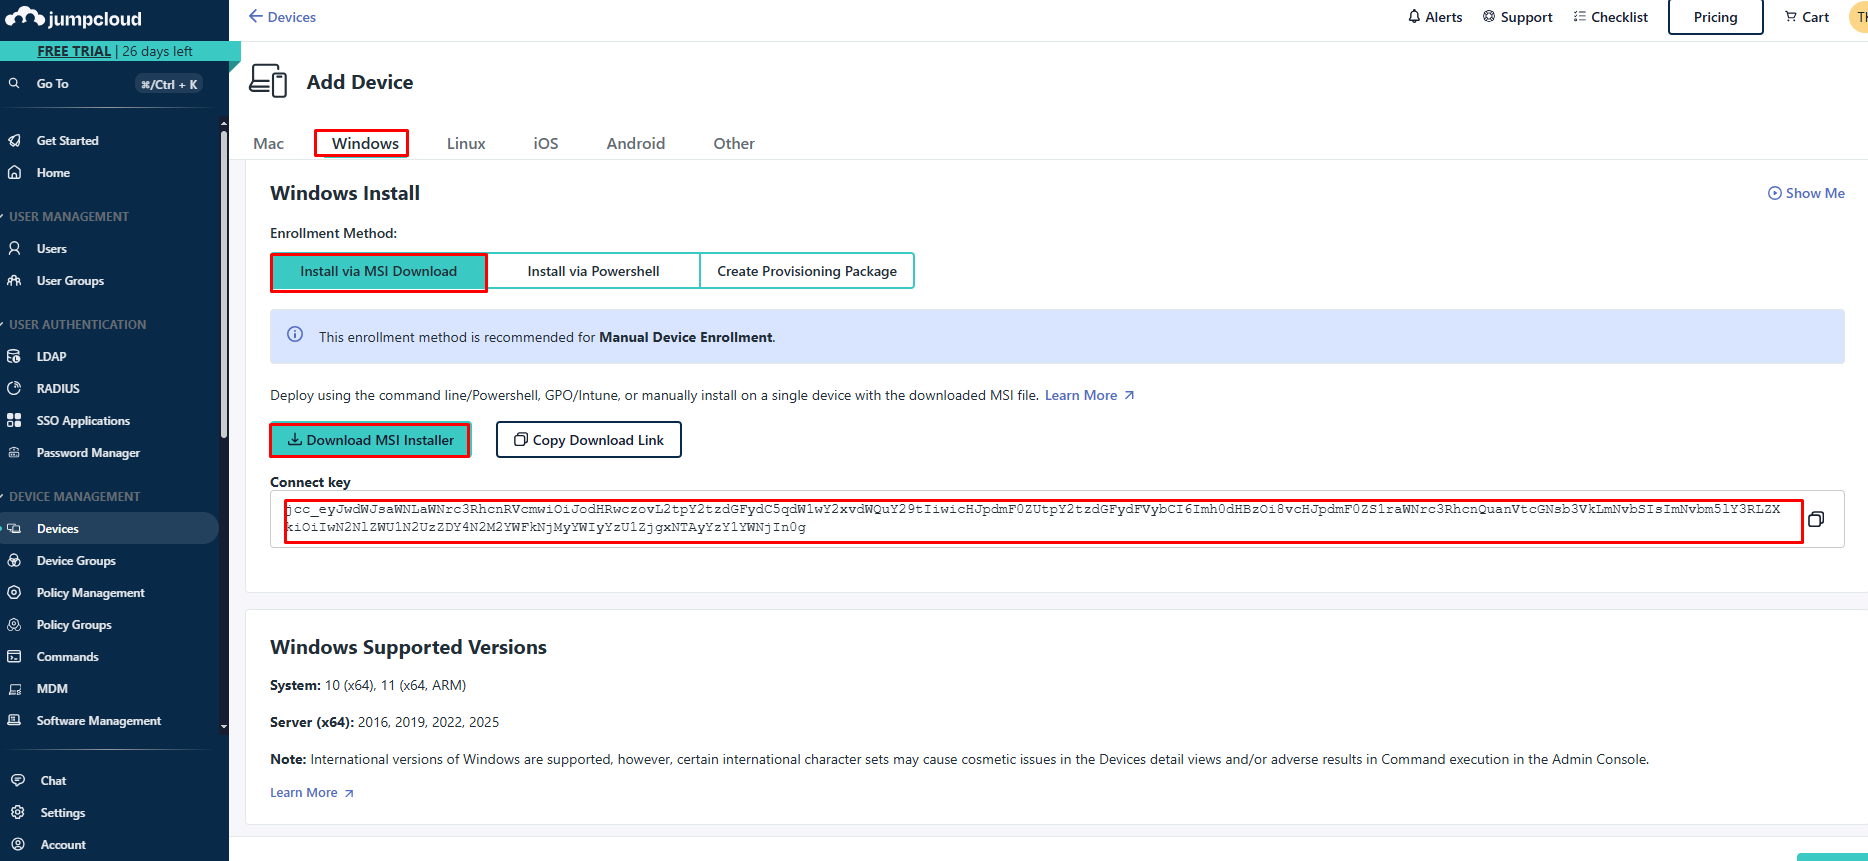Click Show Me link
This screenshot has width=1868, height=861.
click(1806, 193)
